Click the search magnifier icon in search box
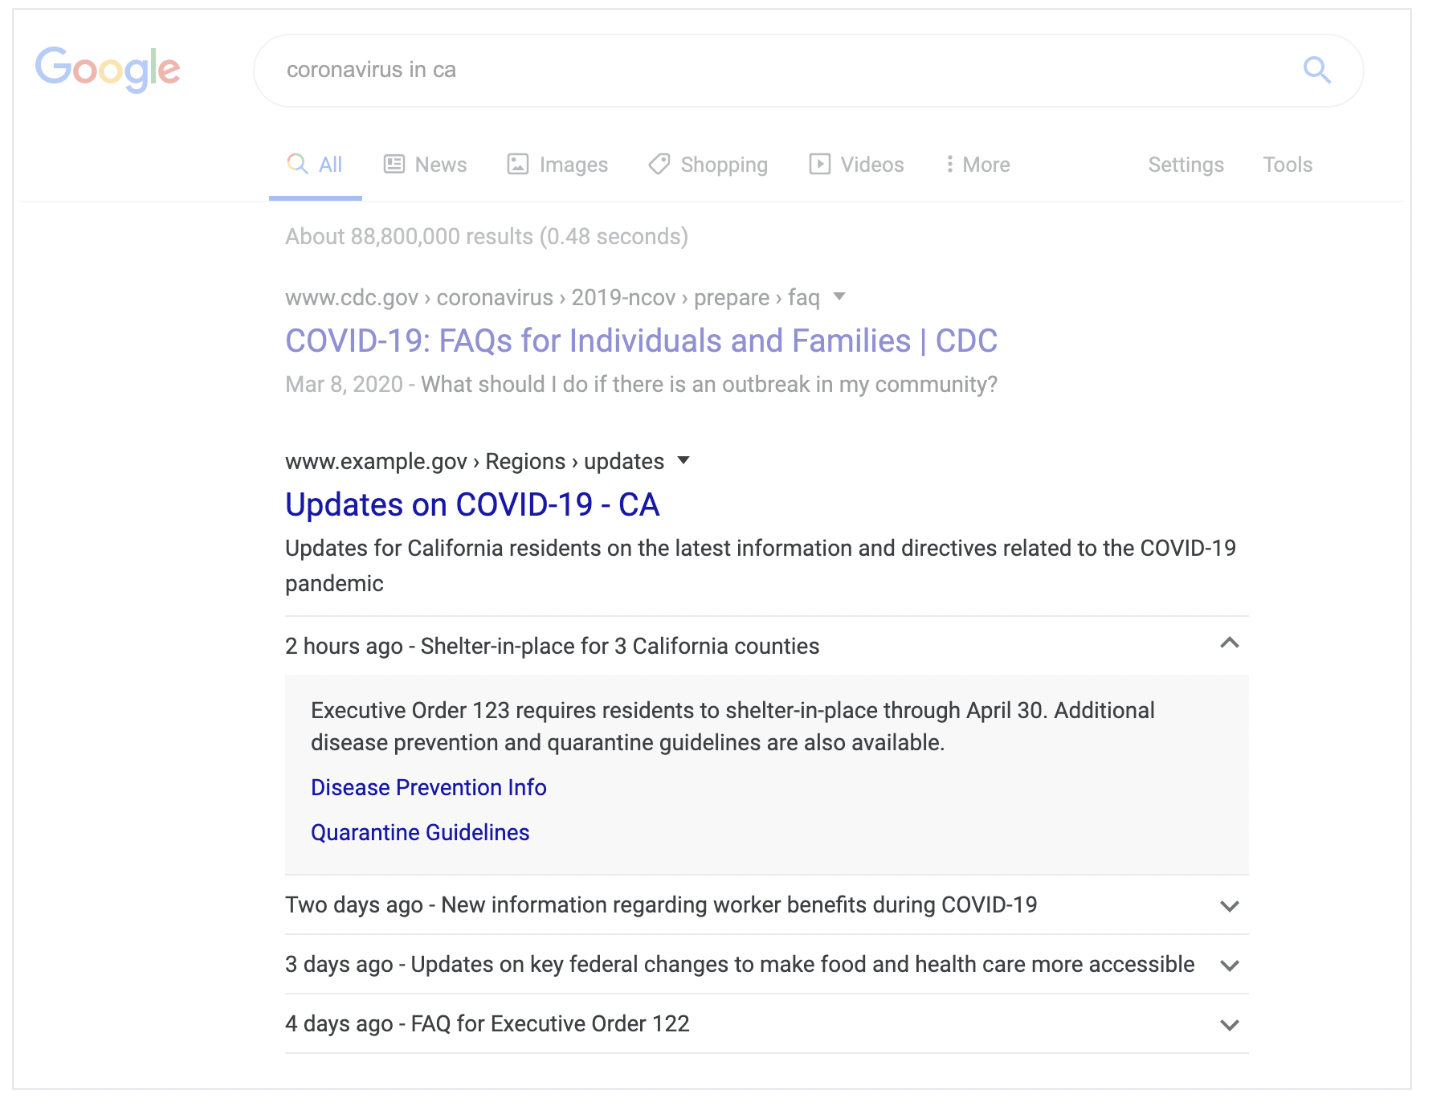Viewport: 1456px width, 1106px height. 1317,70
